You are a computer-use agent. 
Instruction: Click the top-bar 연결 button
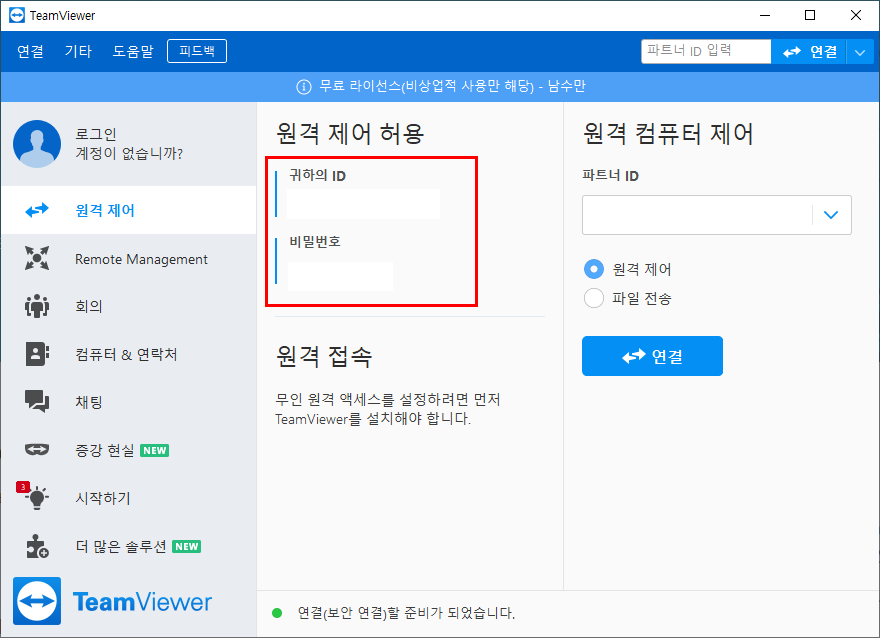pos(809,52)
